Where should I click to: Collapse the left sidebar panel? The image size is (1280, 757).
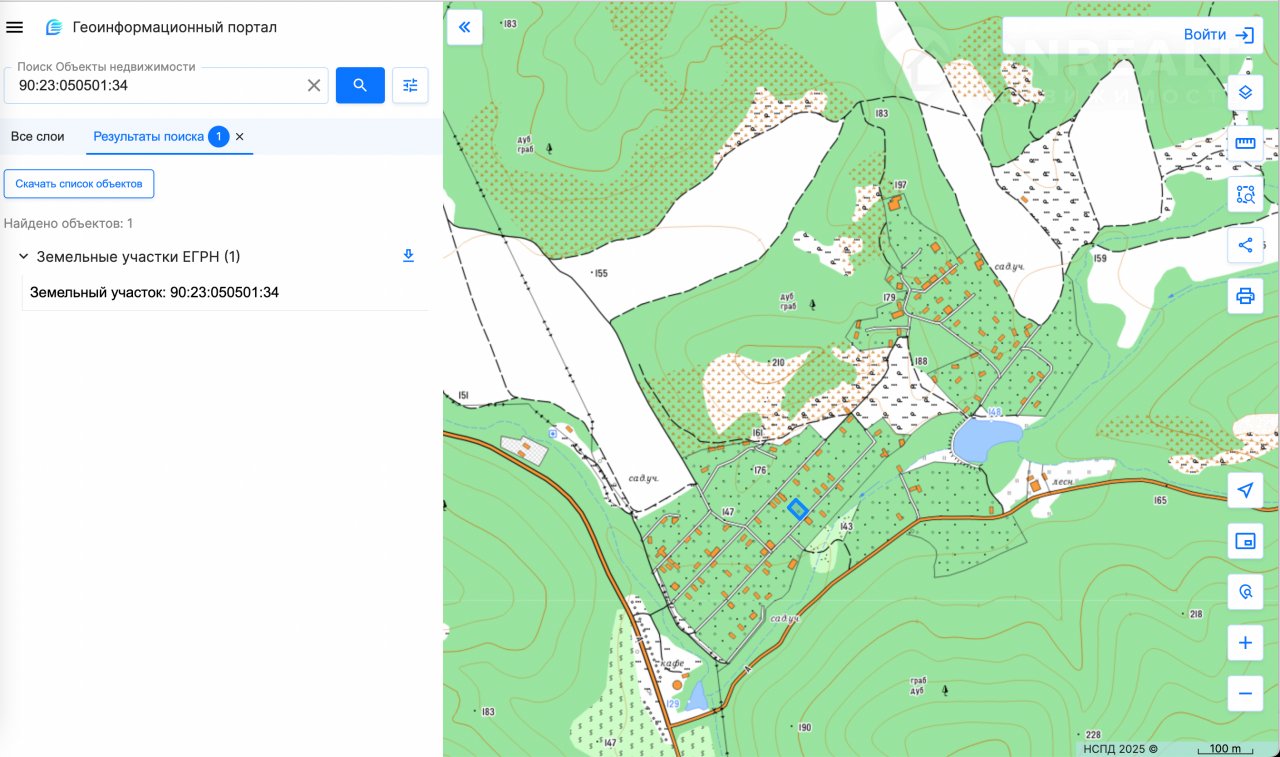(464, 28)
